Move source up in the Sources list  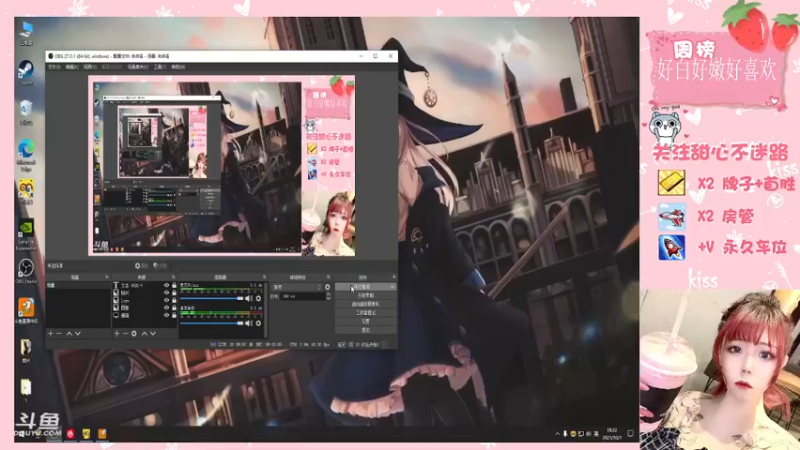tap(144, 334)
